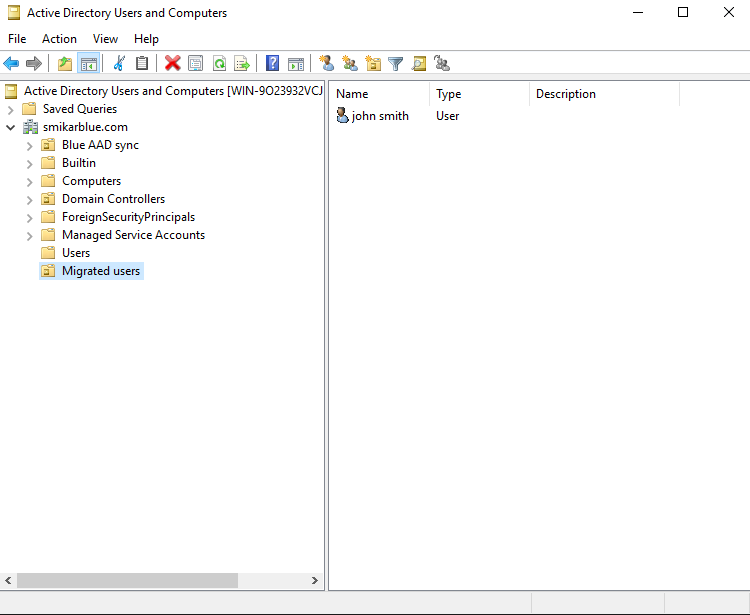The width and height of the screenshot is (750, 615).
Task: Minimize the window
Action: coord(638,12)
